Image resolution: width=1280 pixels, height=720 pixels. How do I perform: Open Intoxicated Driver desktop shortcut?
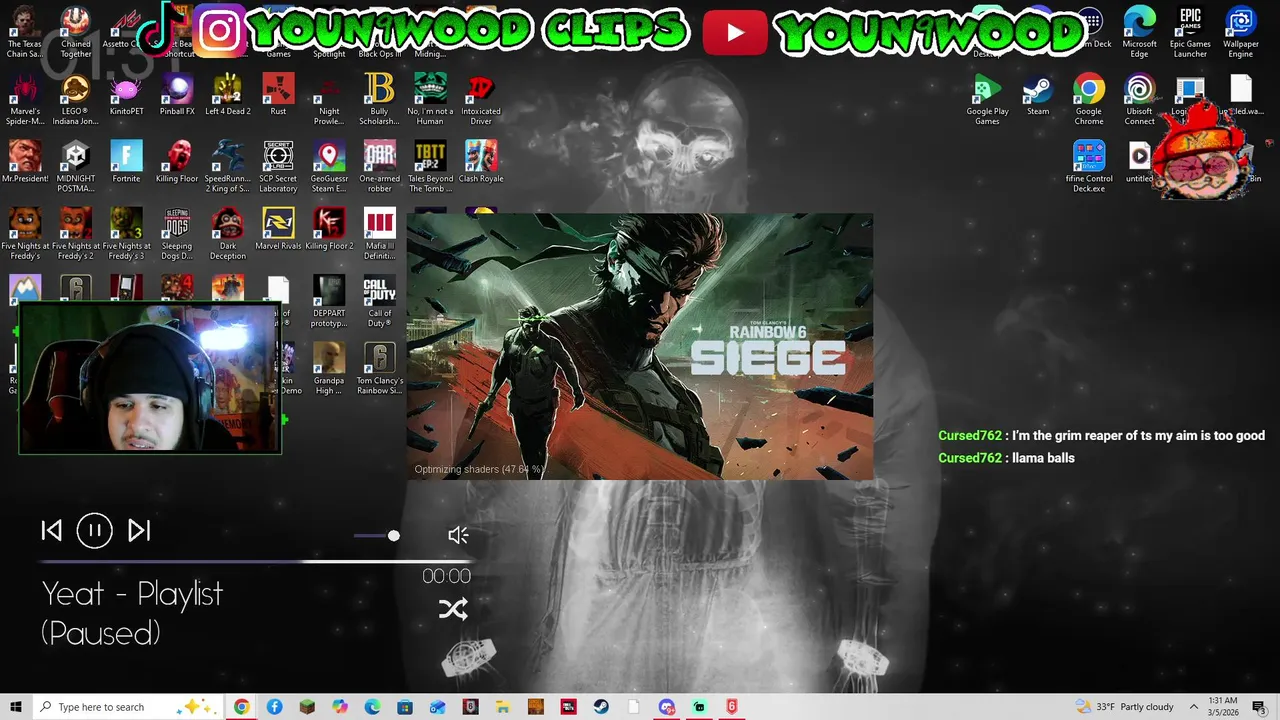point(481,100)
